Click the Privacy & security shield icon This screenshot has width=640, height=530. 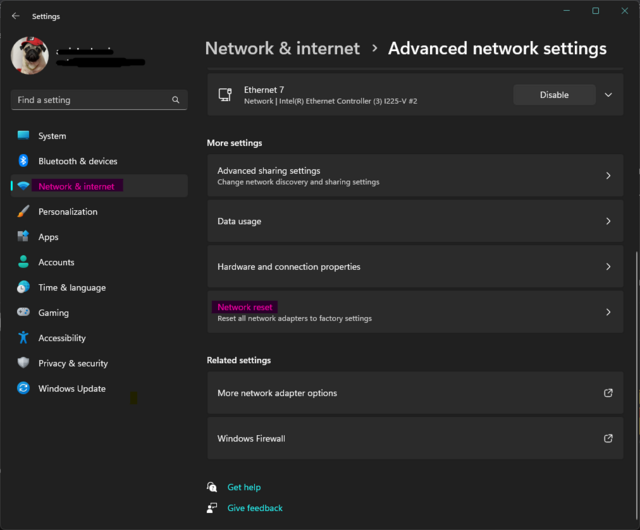(x=23, y=363)
